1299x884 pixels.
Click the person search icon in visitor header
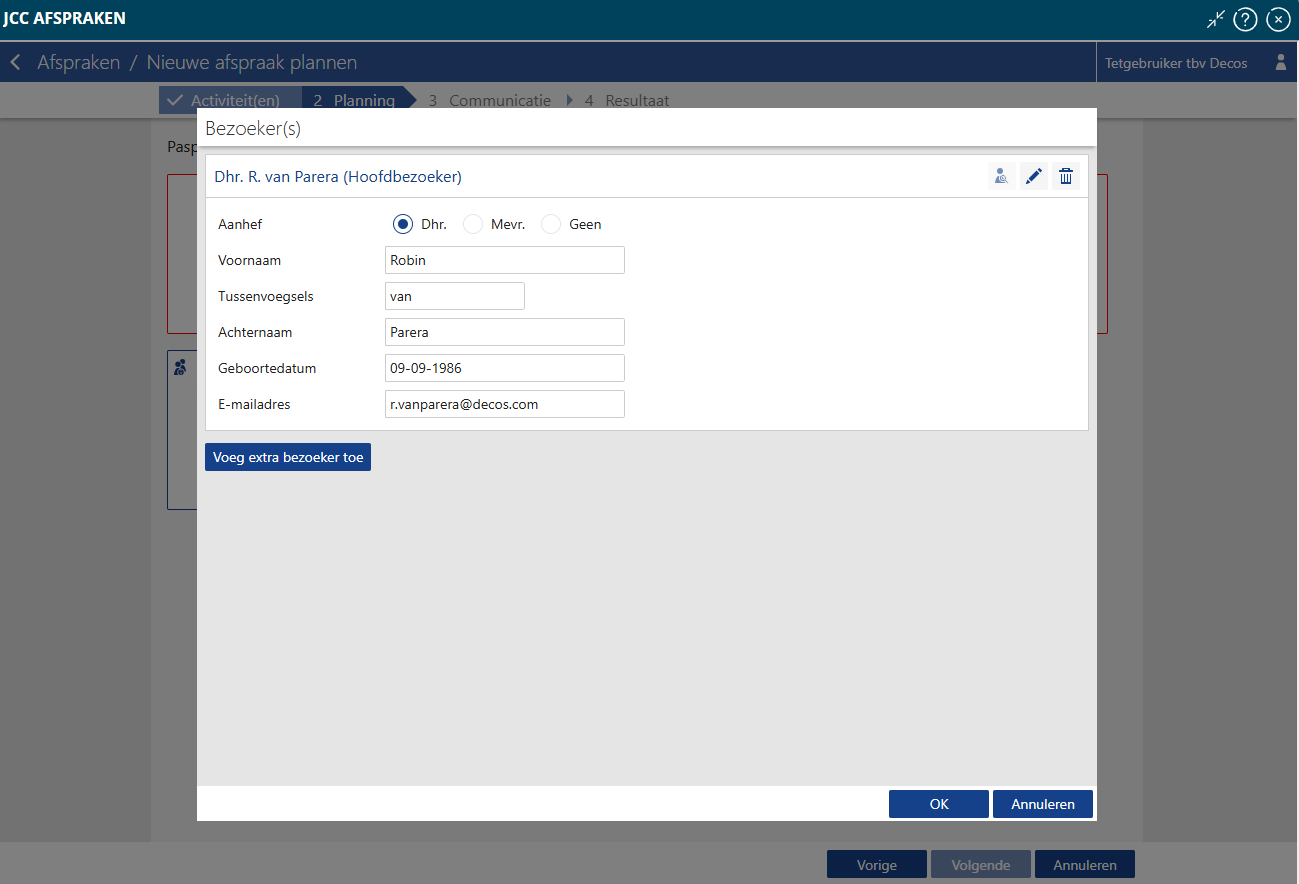(1001, 177)
